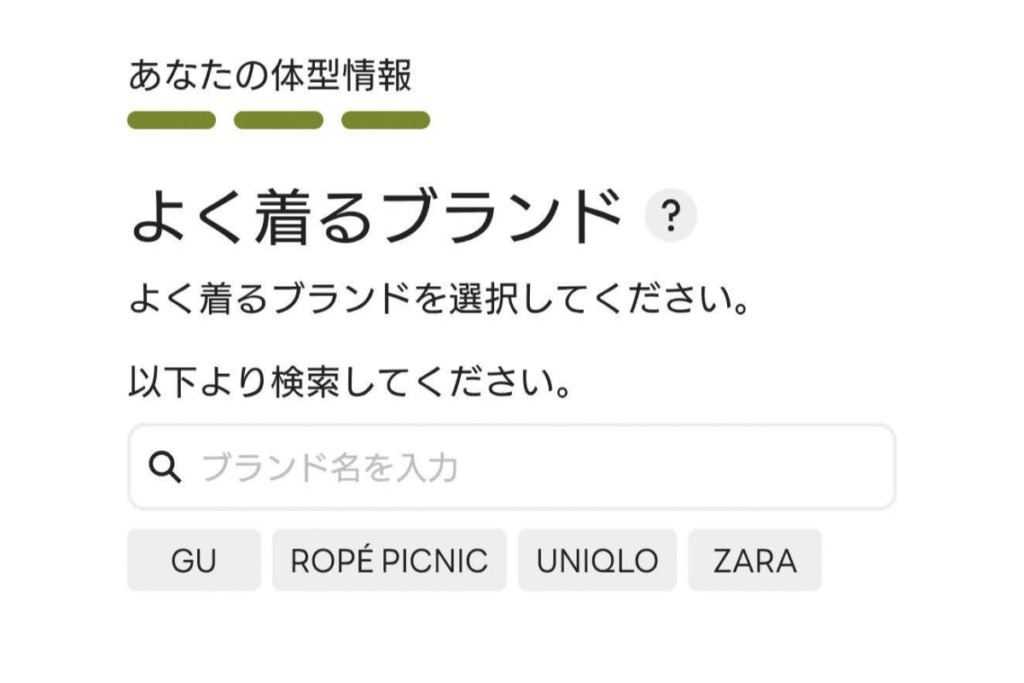
Task: Select the GU brand chip
Action: [193, 561]
